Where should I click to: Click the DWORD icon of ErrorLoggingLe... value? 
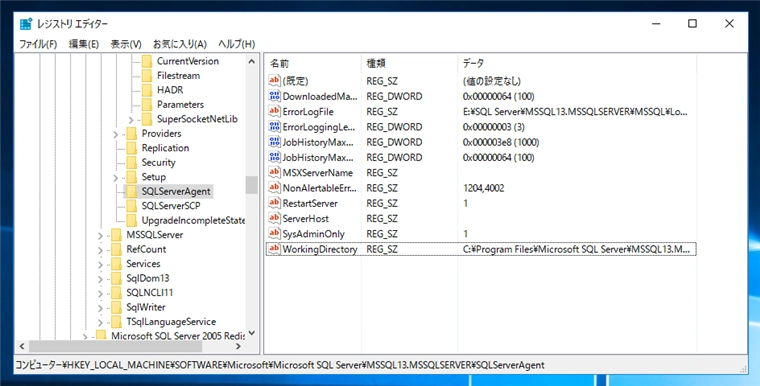point(274,127)
